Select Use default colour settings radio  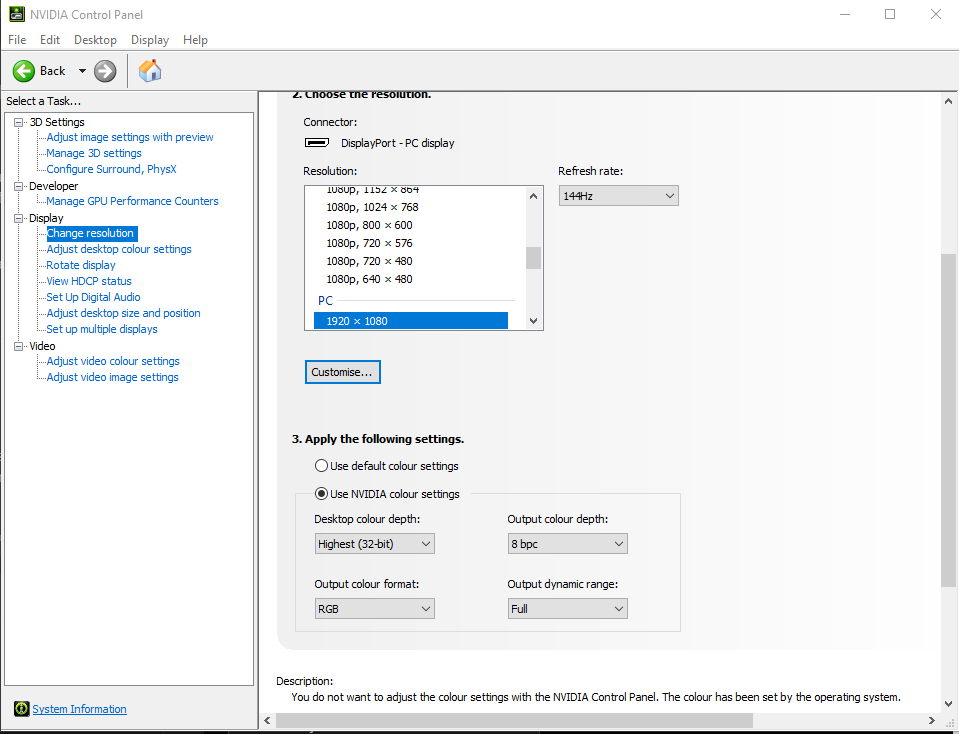click(x=321, y=465)
